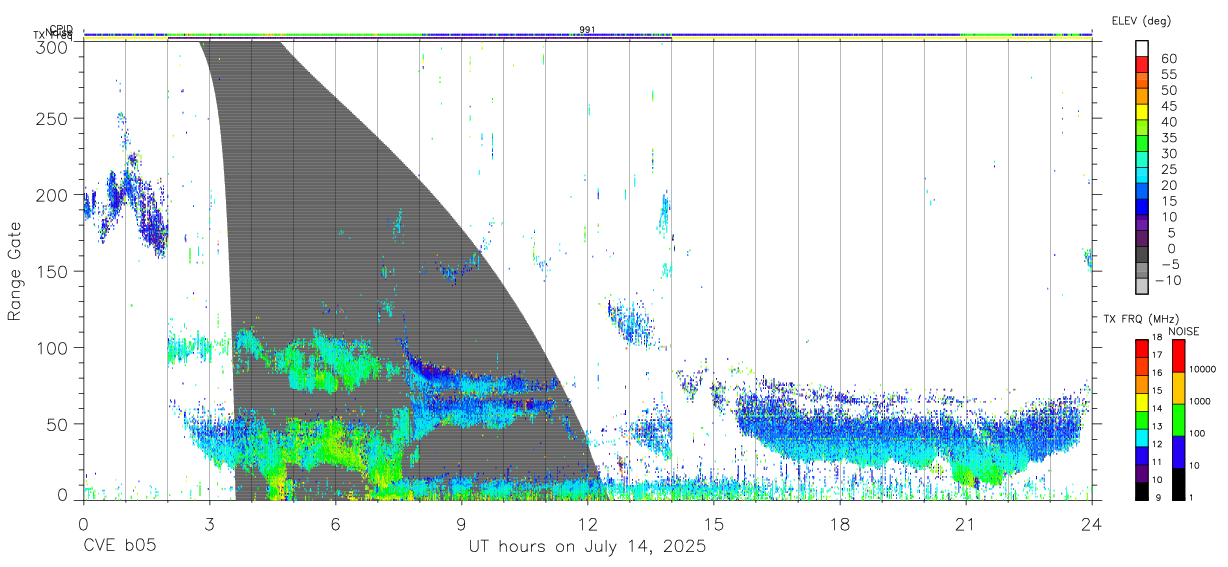Click the '100' label on the NOISE scale
This screenshot has height=567, width=1228.
pos(1198,434)
